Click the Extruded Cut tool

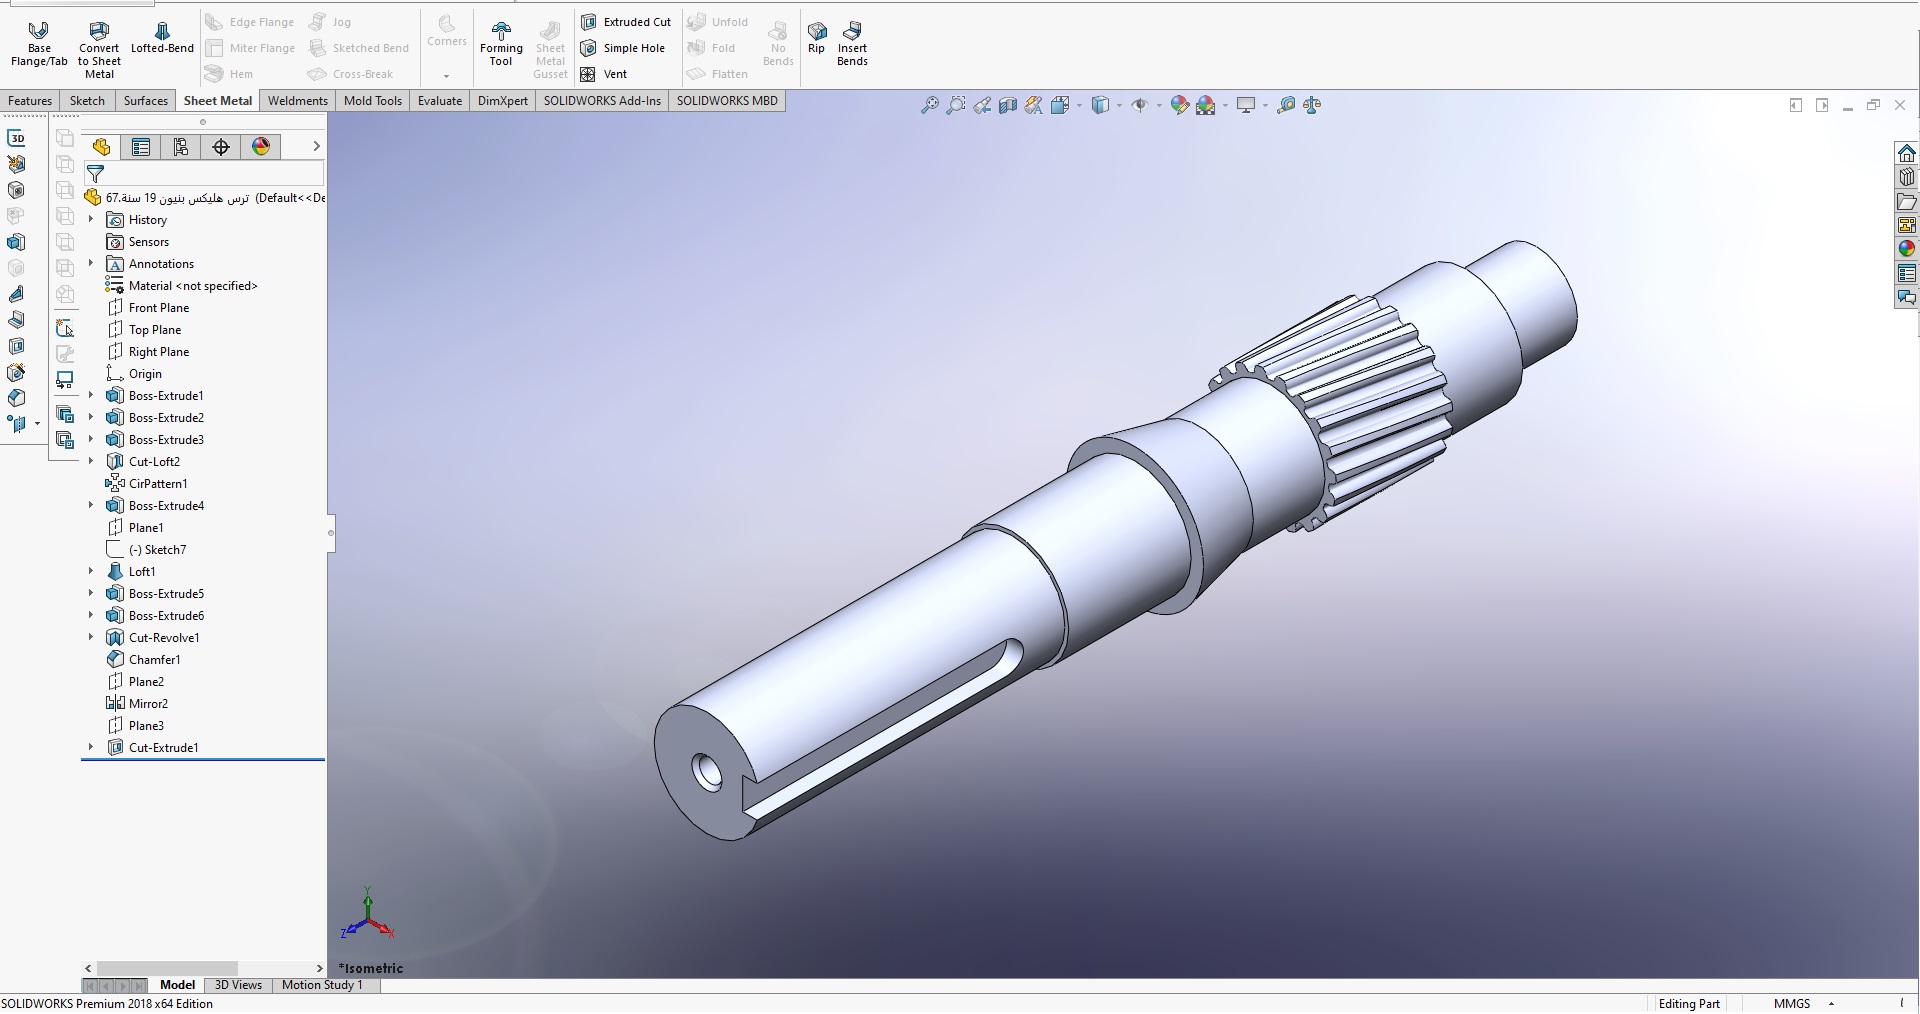626,22
